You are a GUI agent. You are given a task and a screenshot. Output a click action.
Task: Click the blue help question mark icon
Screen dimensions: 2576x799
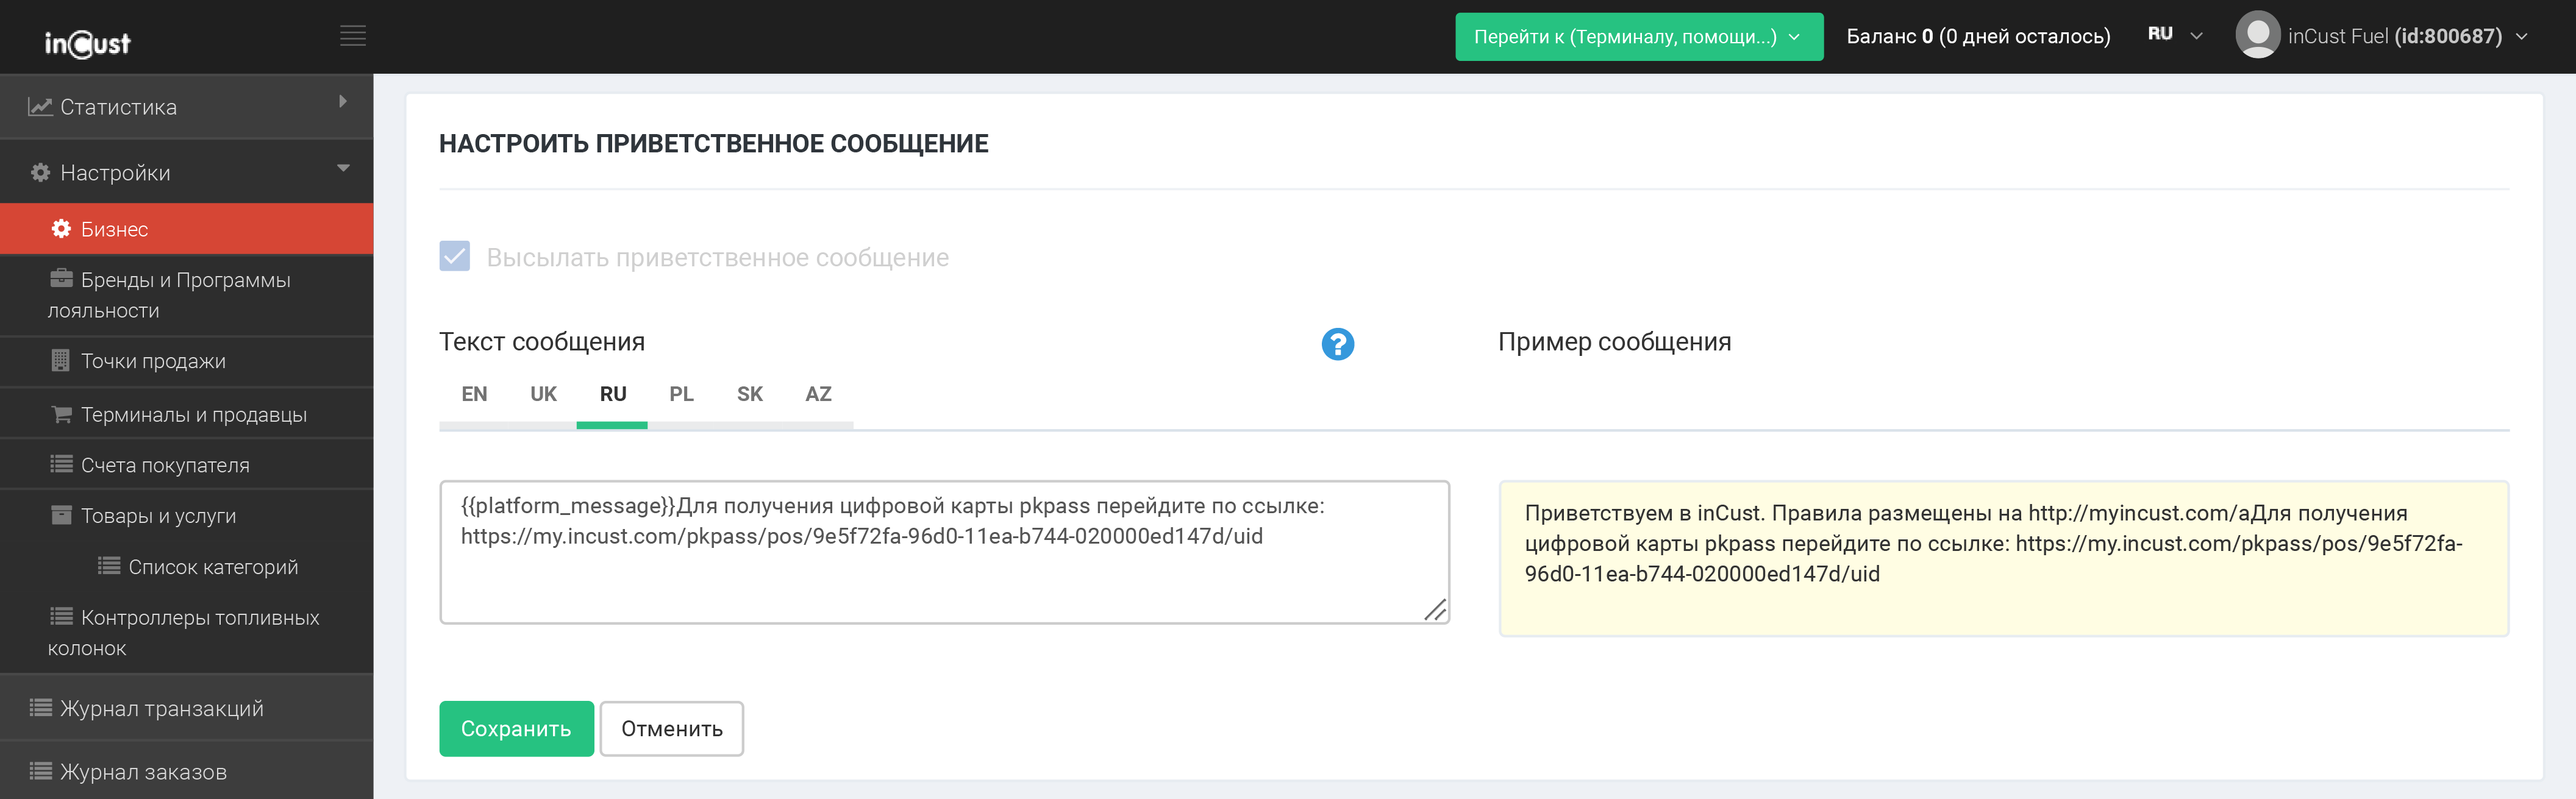pyautogui.click(x=1337, y=344)
